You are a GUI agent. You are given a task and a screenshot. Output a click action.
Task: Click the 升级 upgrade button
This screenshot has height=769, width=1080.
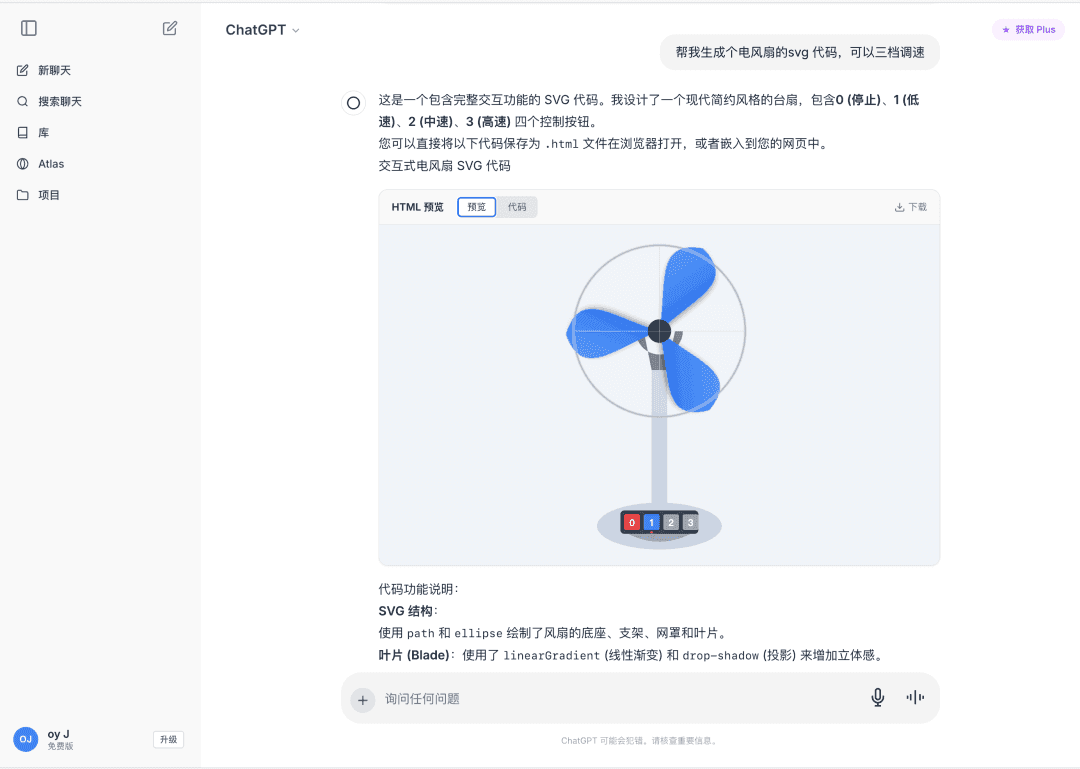[168, 740]
